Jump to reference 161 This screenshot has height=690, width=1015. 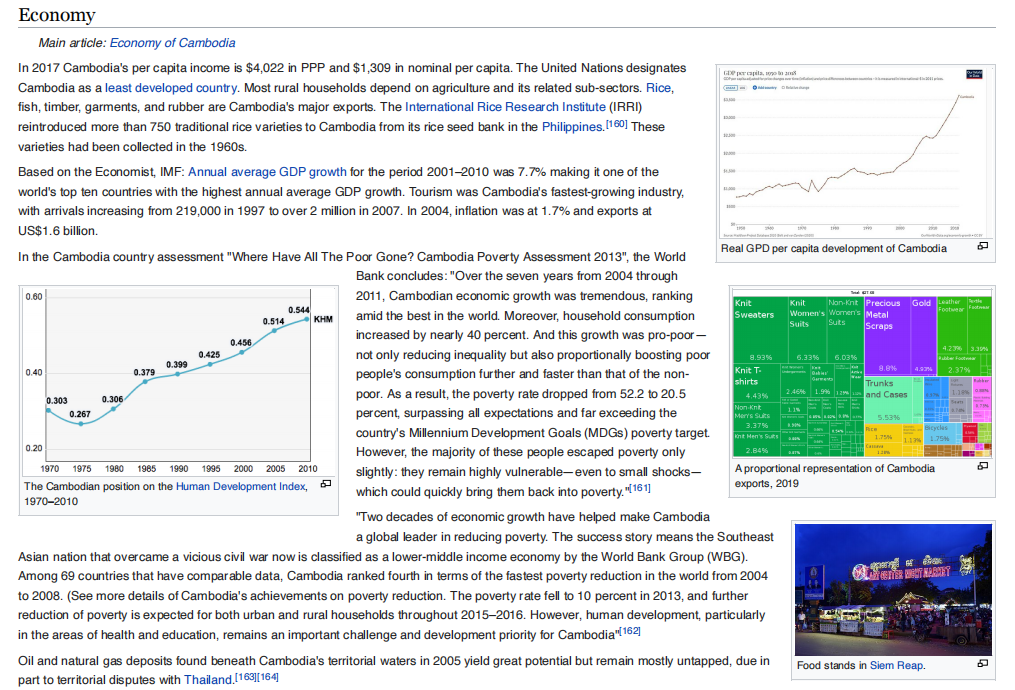point(640,488)
